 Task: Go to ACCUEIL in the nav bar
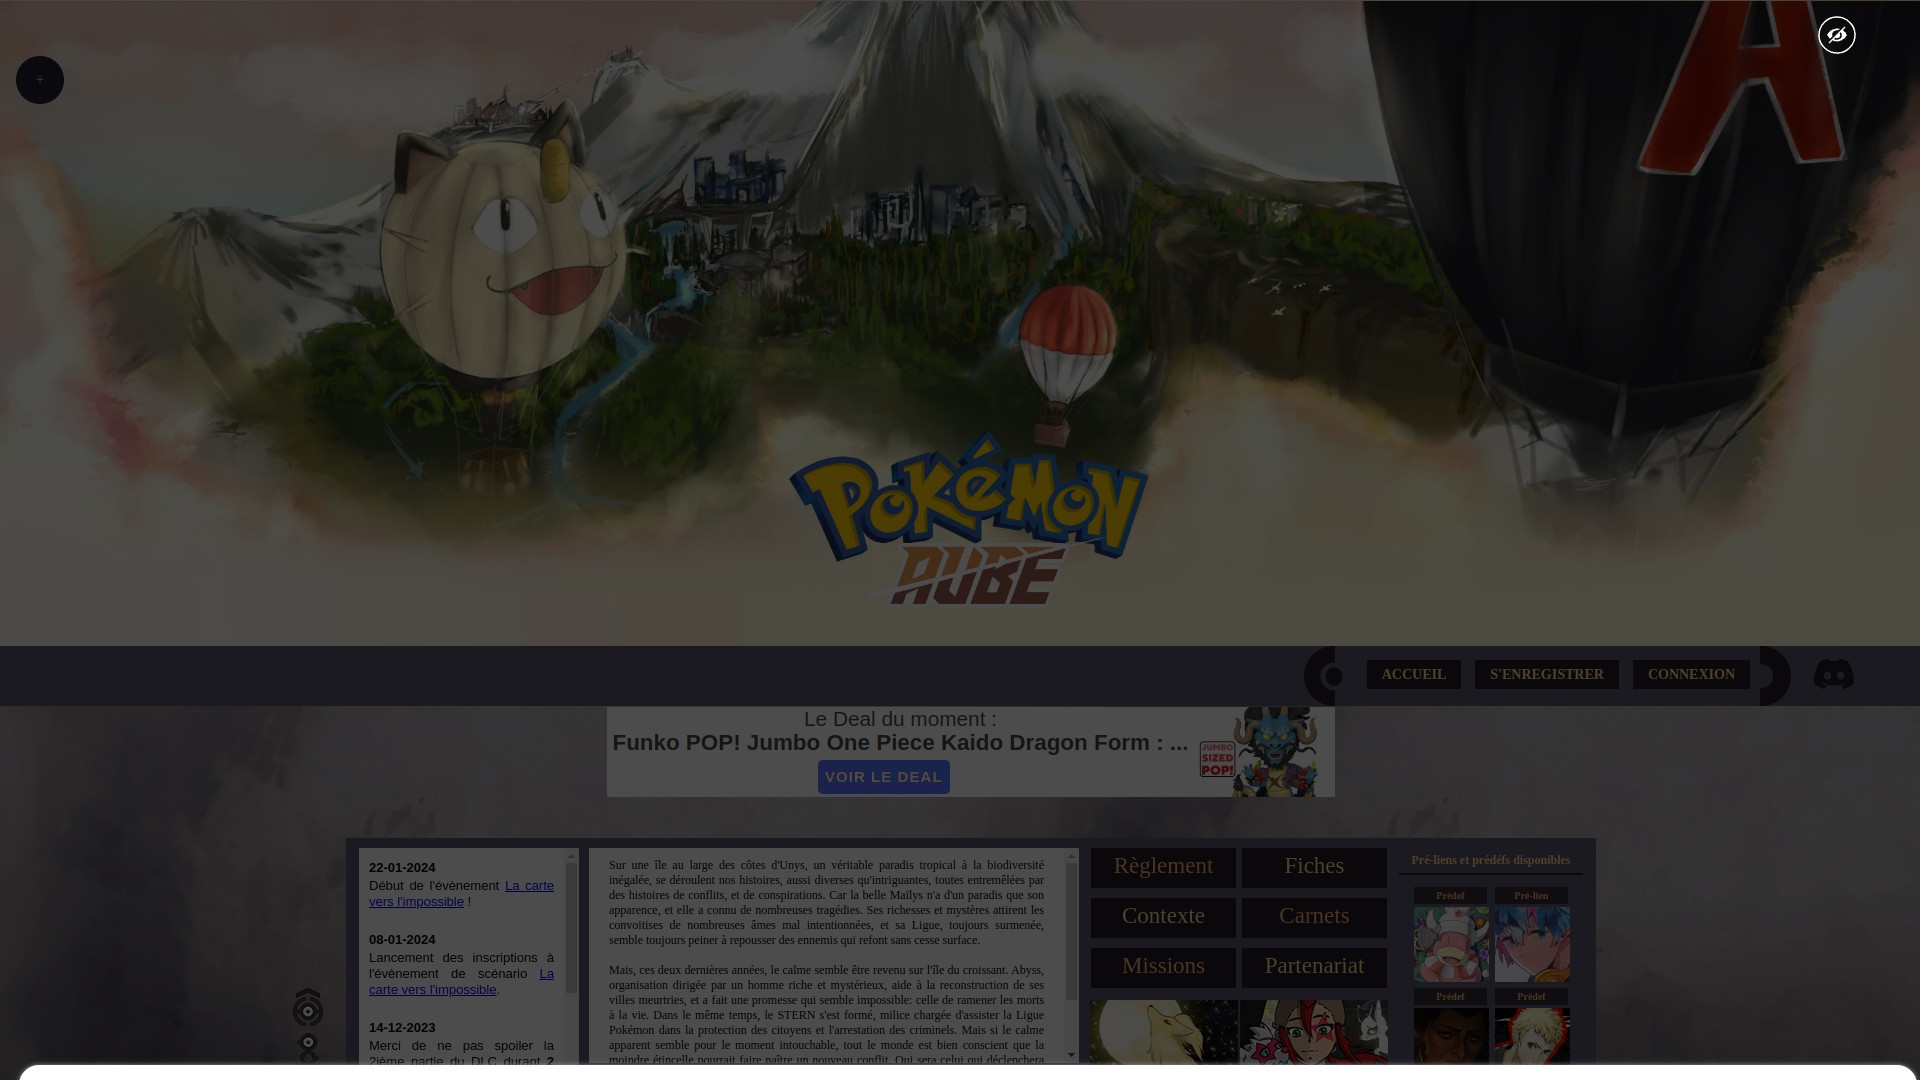(x=1414, y=675)
